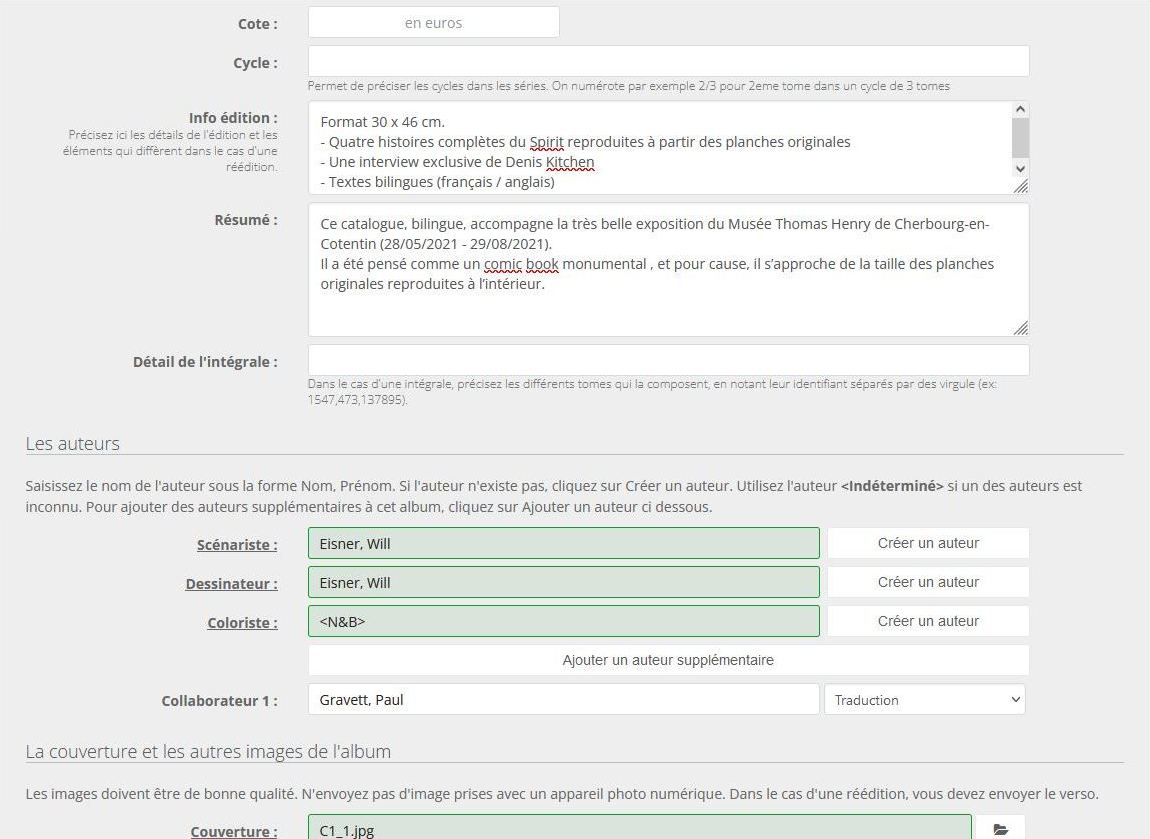Click the Couverture label link
This screenshot has height=839, width=1150.
pyautogui.click(x=234, y=831)
